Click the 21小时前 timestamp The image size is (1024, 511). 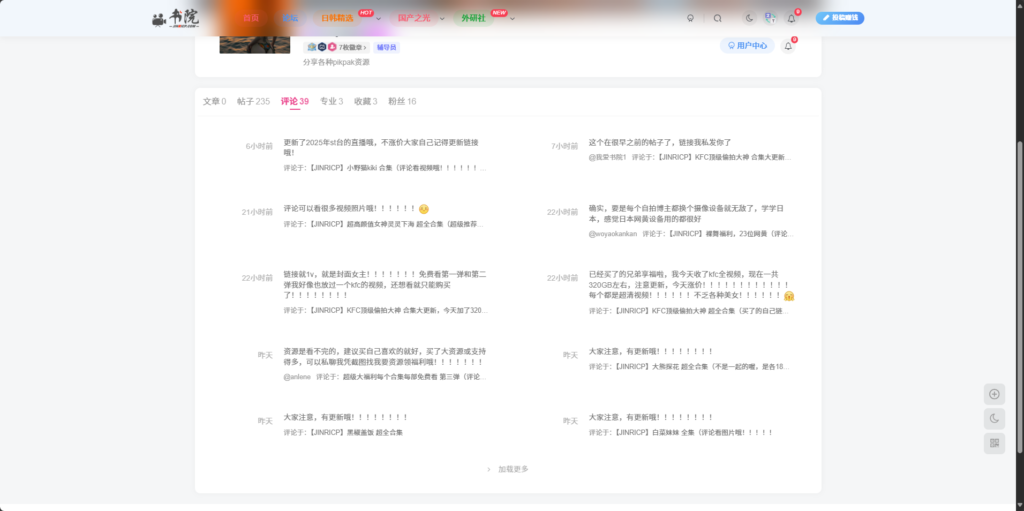point(257,212)
